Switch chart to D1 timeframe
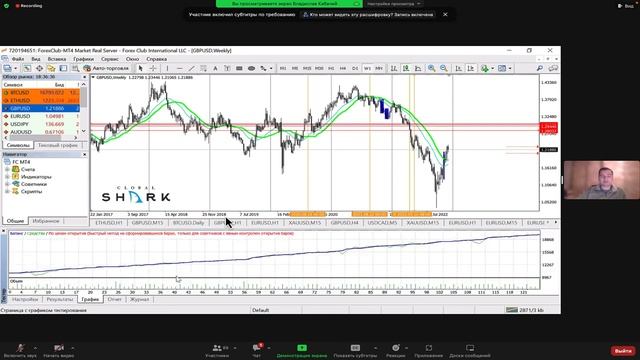The height and width of the screenshot is (360, 640). tap(355, 68)
